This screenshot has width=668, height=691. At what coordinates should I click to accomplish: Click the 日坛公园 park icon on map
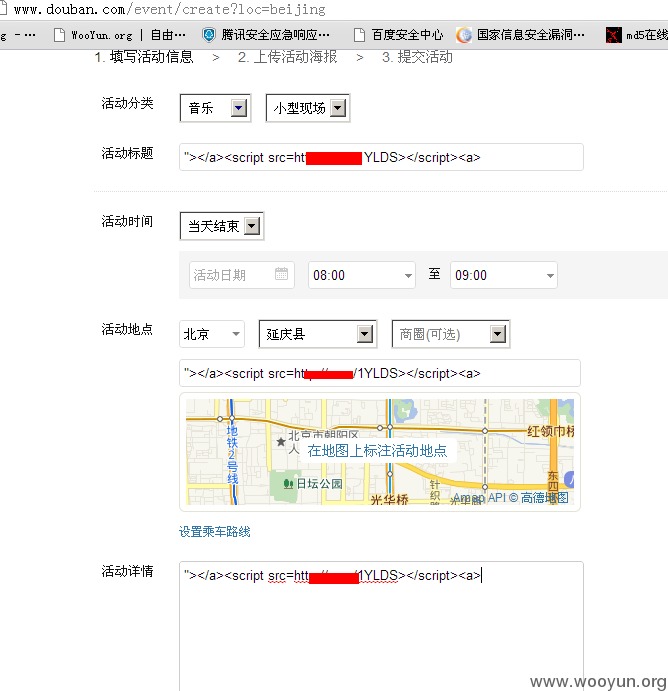pyautogui.click(x=289, y=484)
